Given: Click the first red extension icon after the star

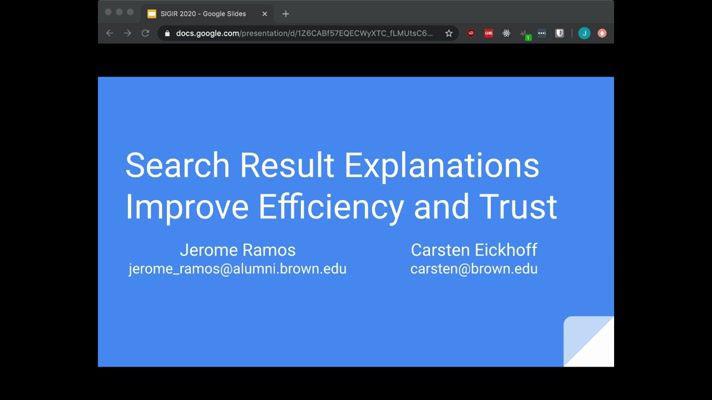Looking at the screenshot, I should click(x=471, y=33).
